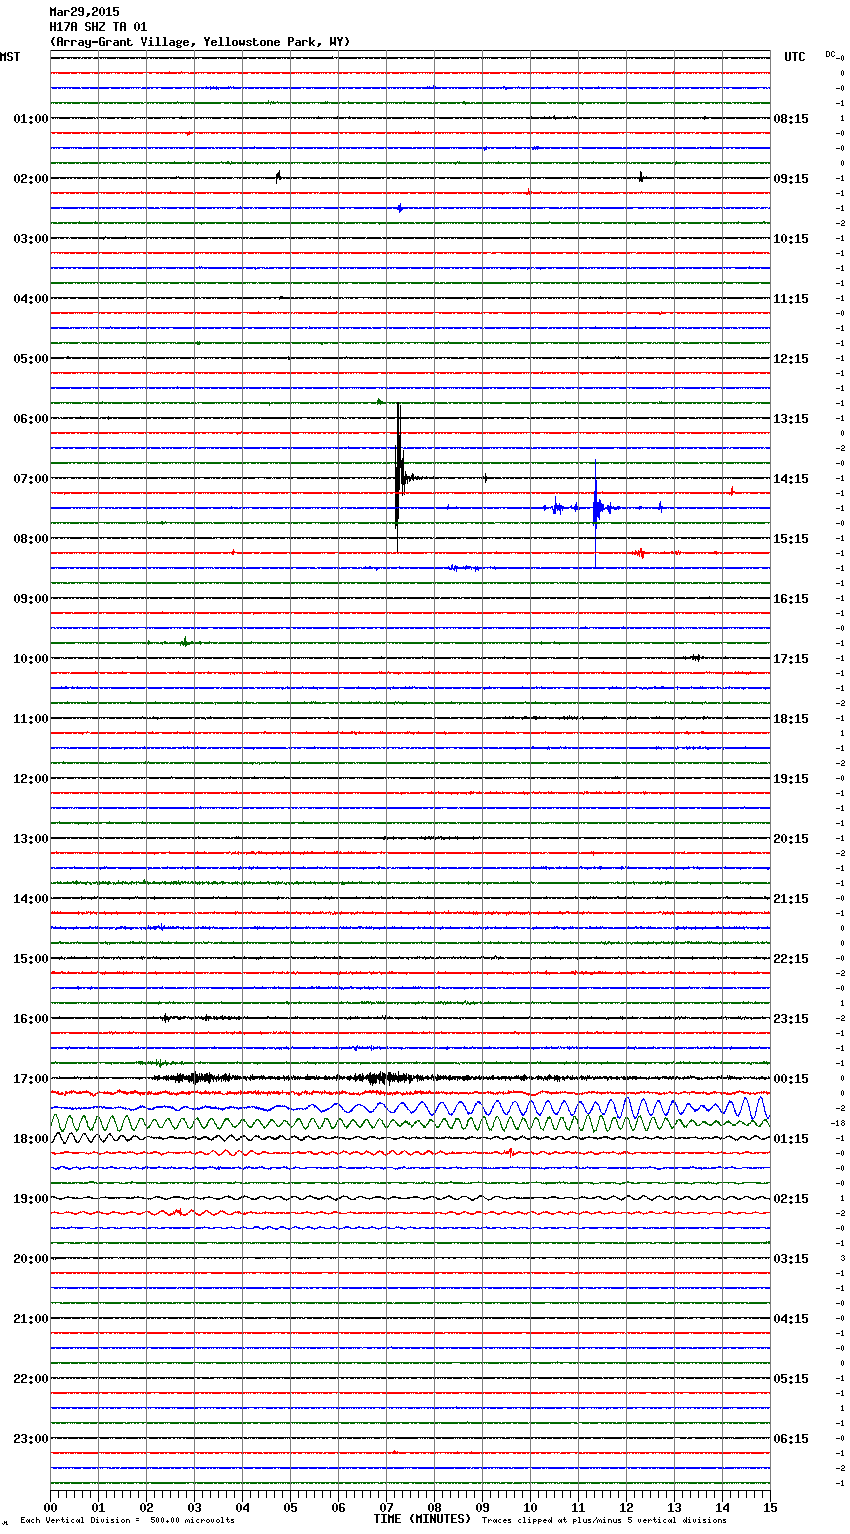Select the 11:00 MST time label
850x1534 pixels.
[30, 719]
